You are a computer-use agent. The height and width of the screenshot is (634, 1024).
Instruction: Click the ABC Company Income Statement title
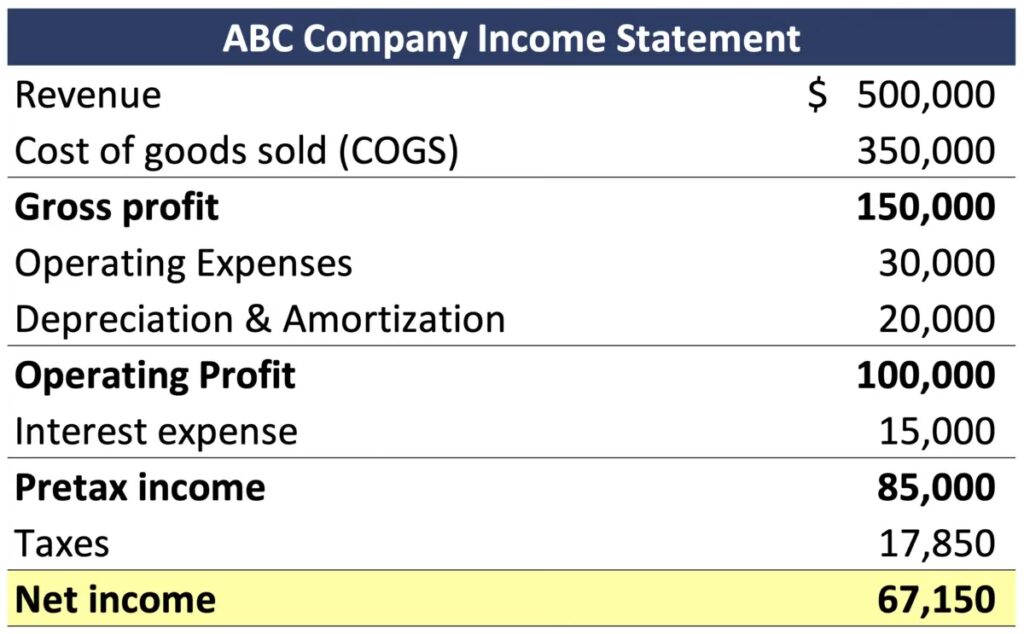click(x=511, y=38)
